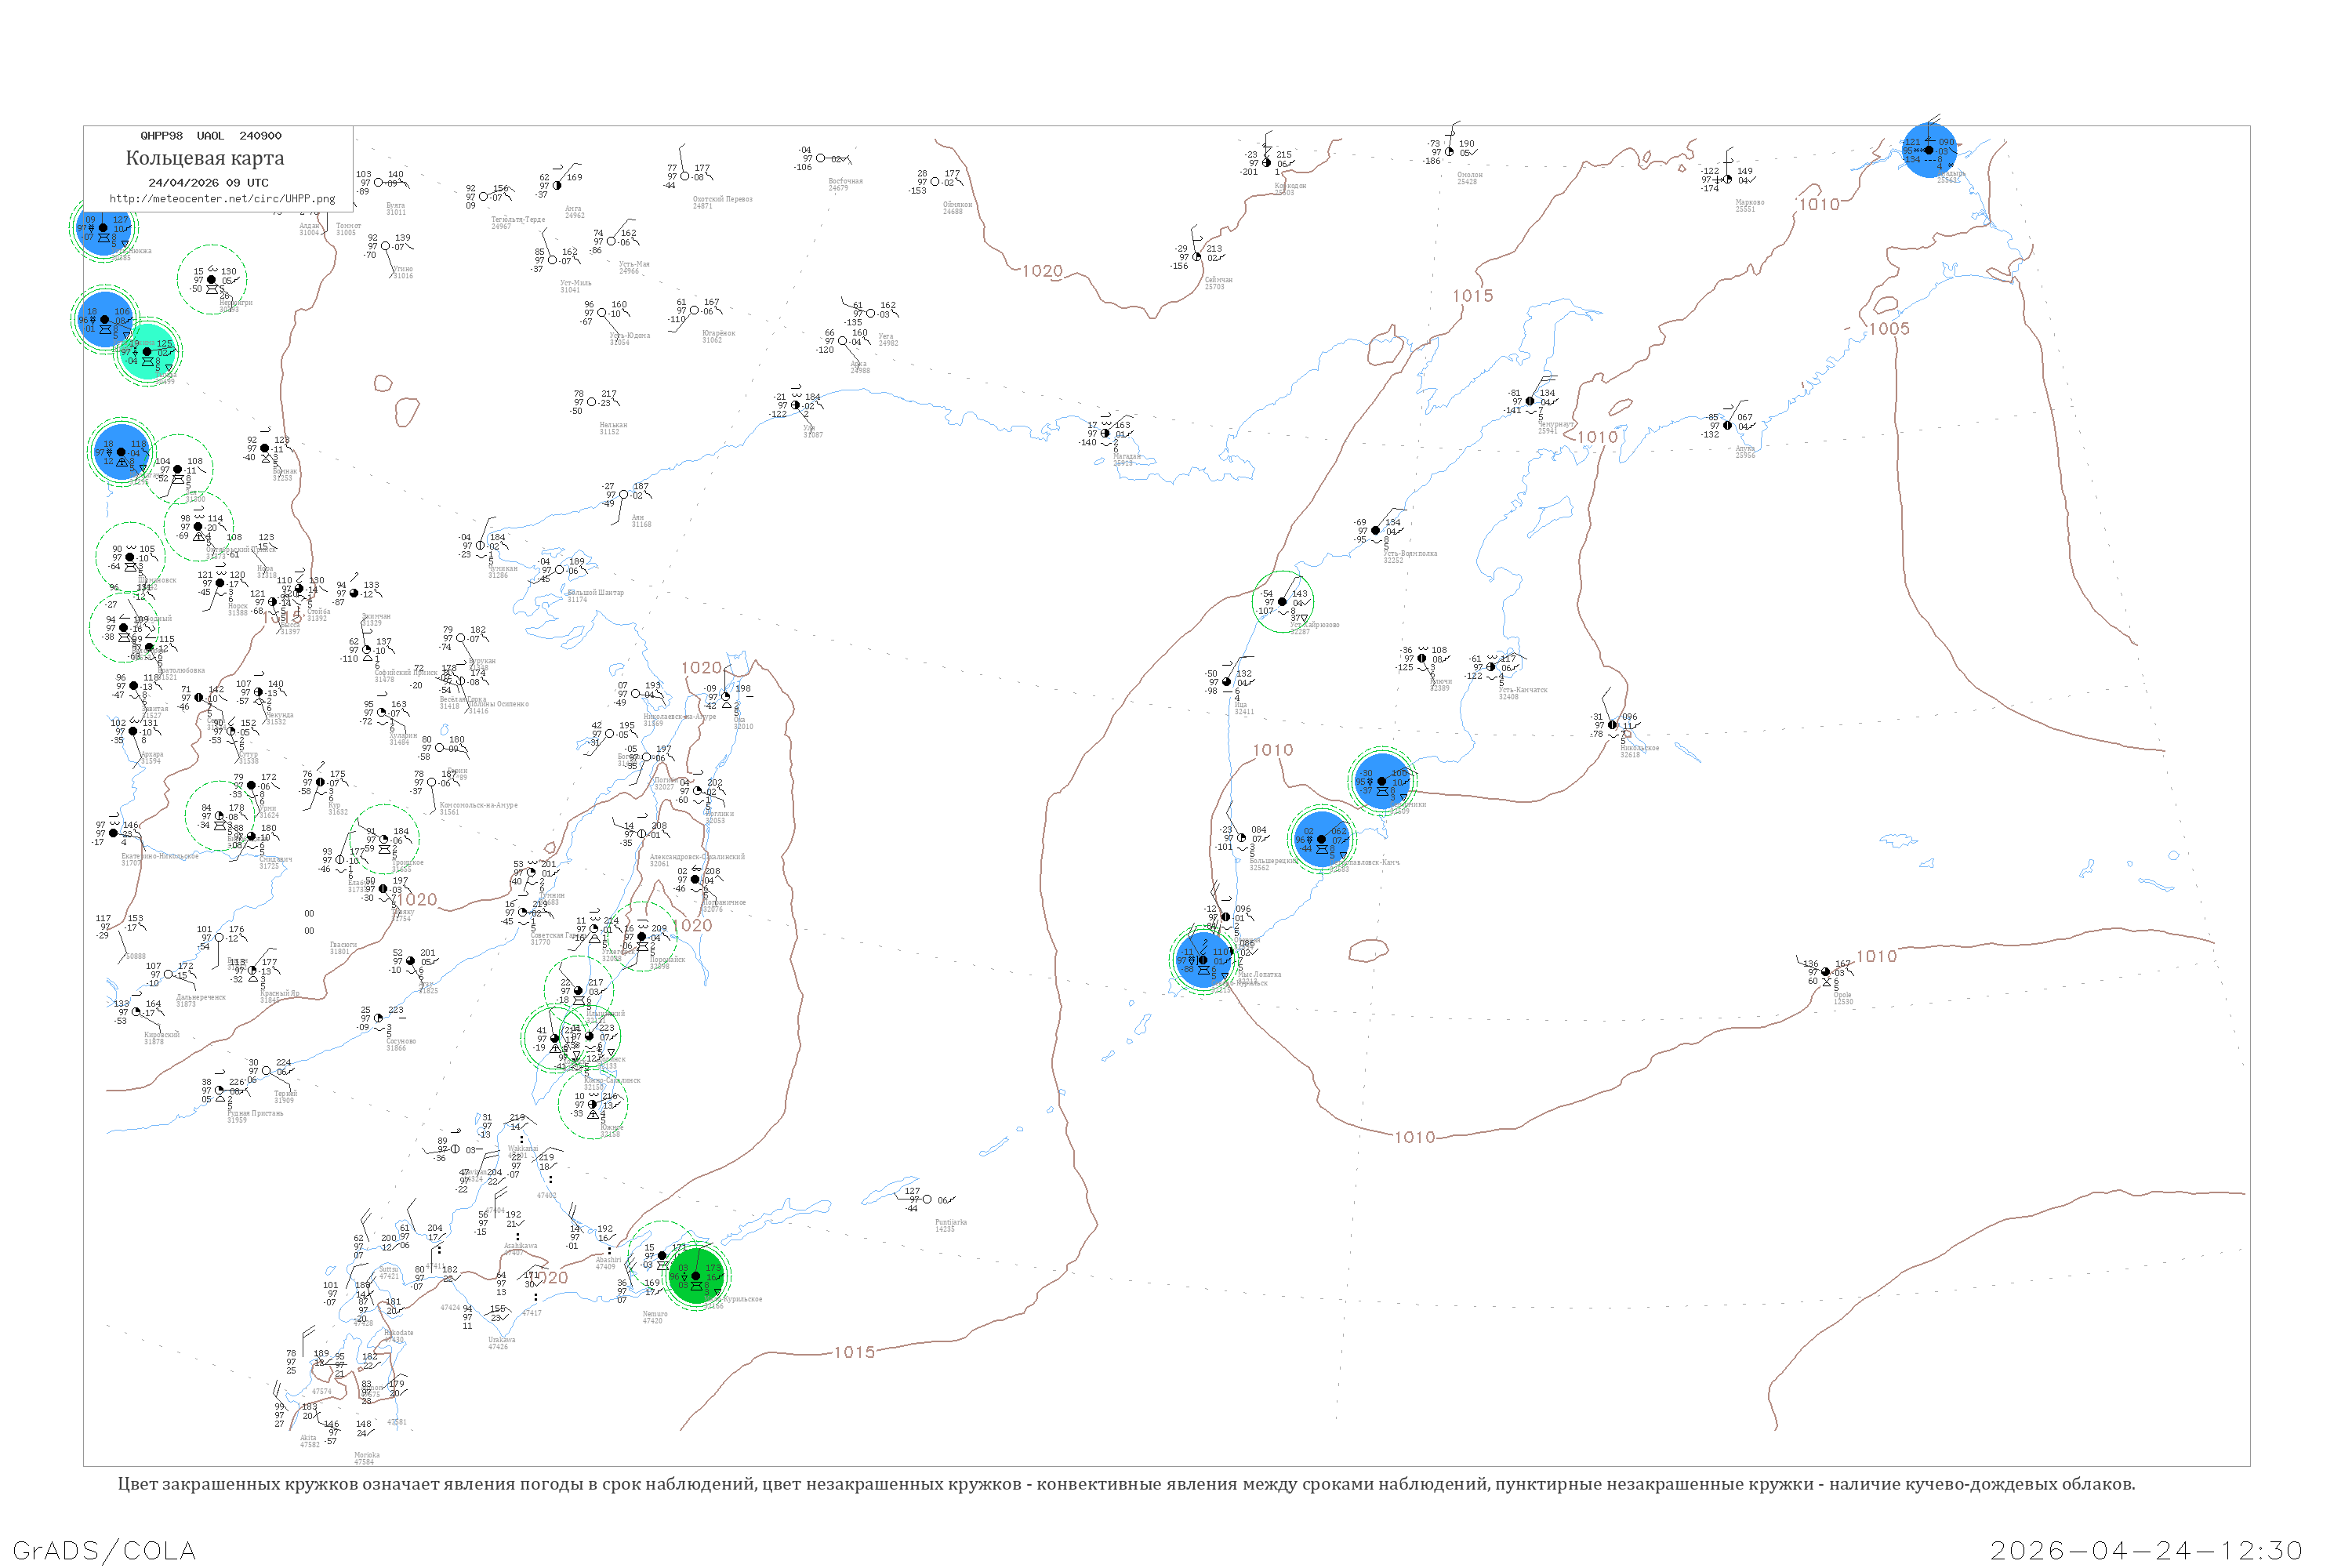Click the Большерецкий 32562 station circle
This screenshot has height=1568, width=2352.
point(1242,838)
